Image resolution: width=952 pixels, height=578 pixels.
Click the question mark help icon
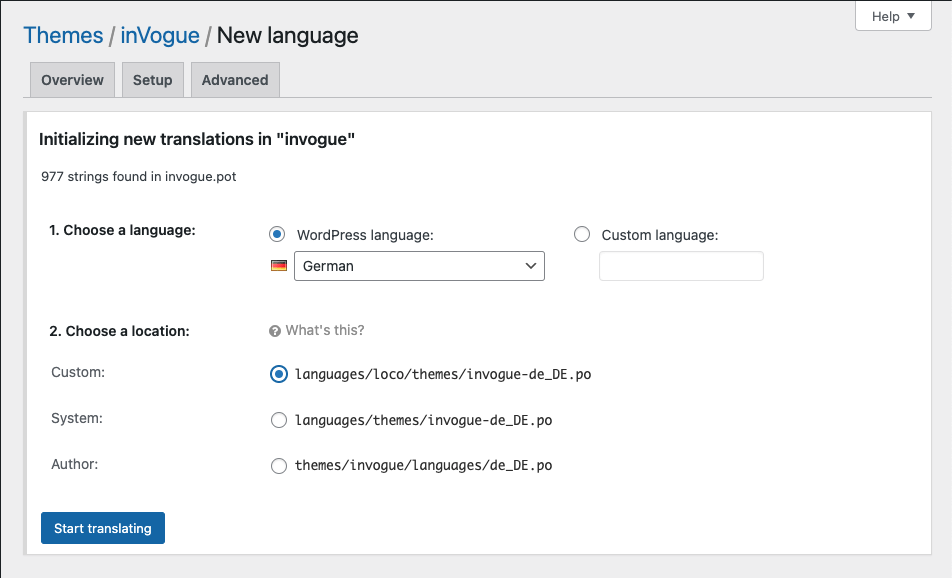[x=275, y=331]
